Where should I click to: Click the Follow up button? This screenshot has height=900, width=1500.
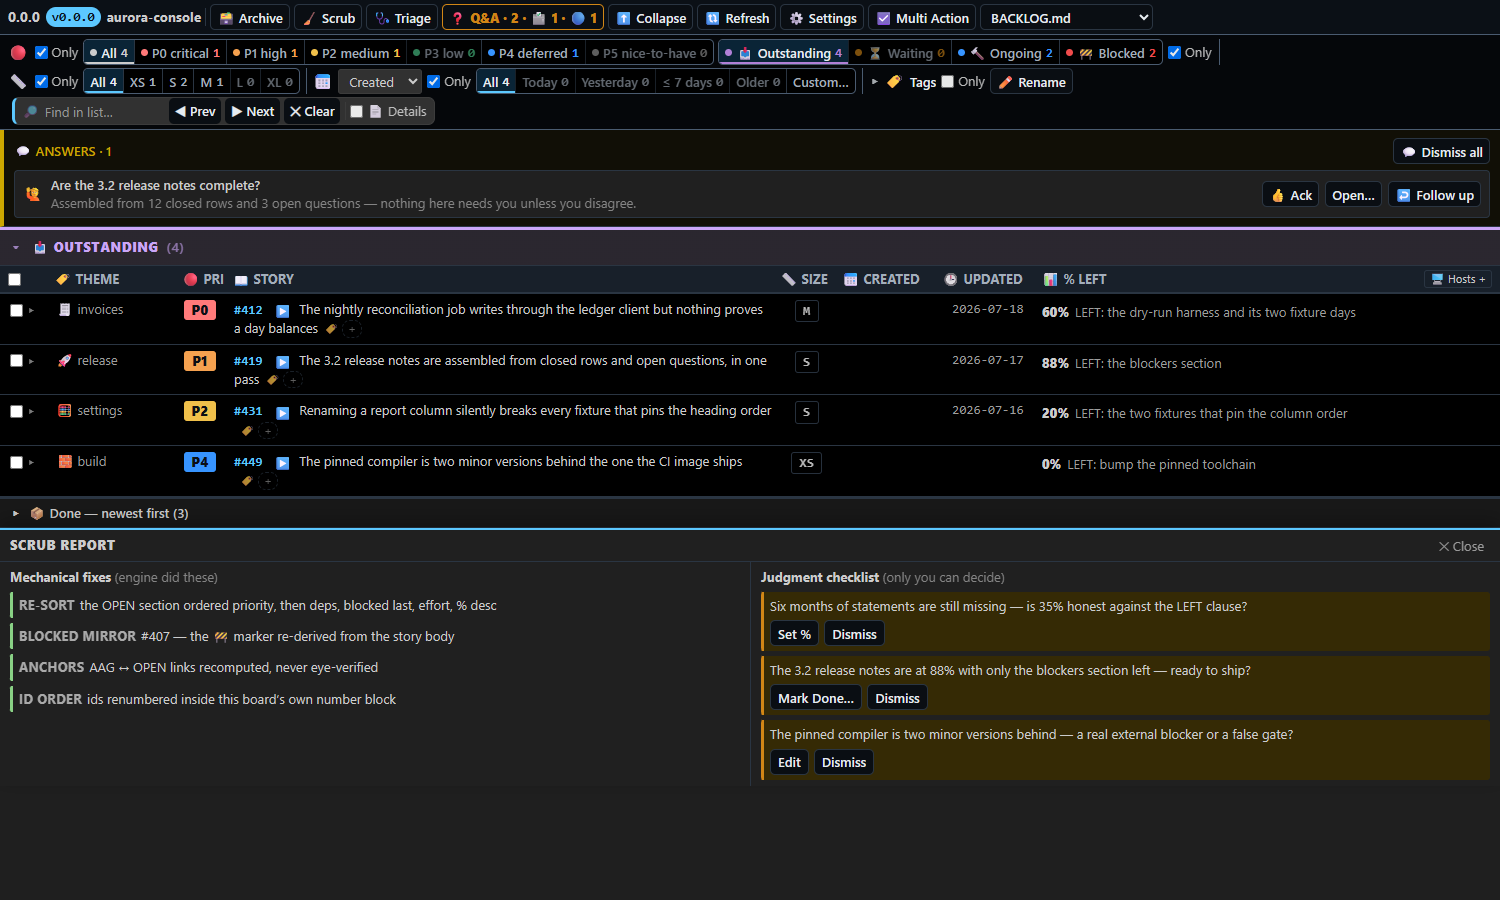tap(1435, 195)
